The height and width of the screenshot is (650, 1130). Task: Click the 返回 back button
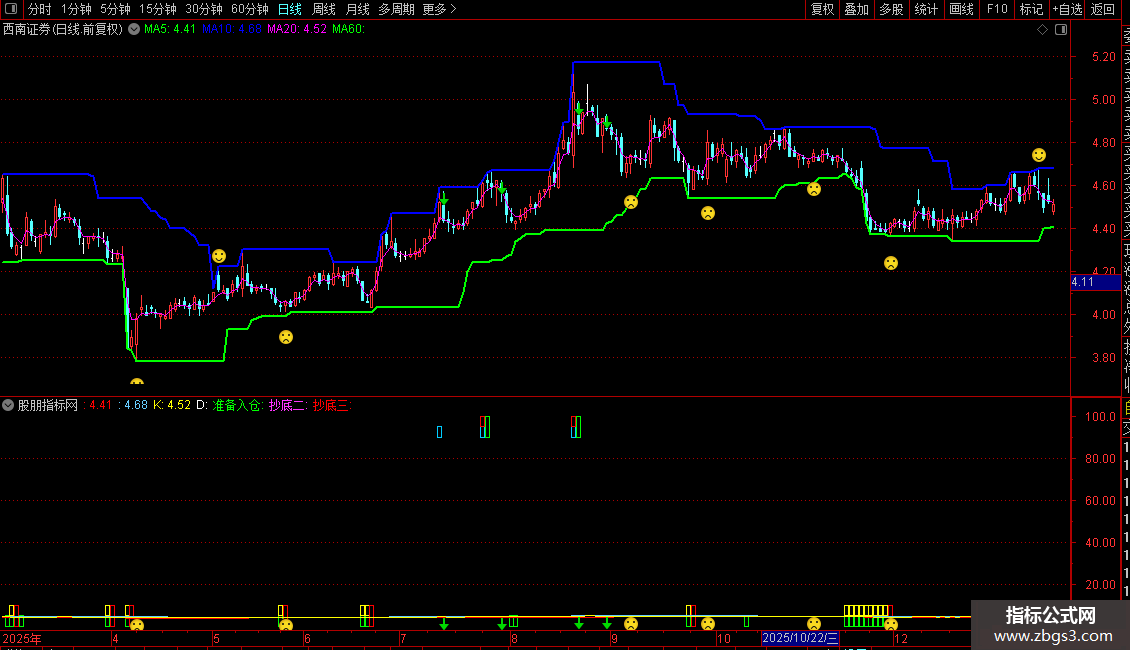(1103, 9)
